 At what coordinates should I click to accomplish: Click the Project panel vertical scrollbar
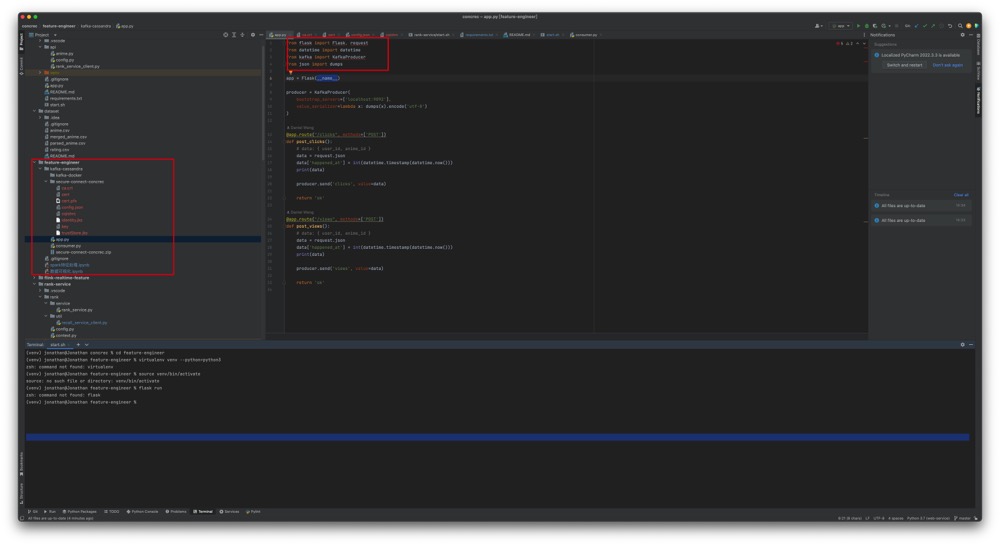(263, 102)
